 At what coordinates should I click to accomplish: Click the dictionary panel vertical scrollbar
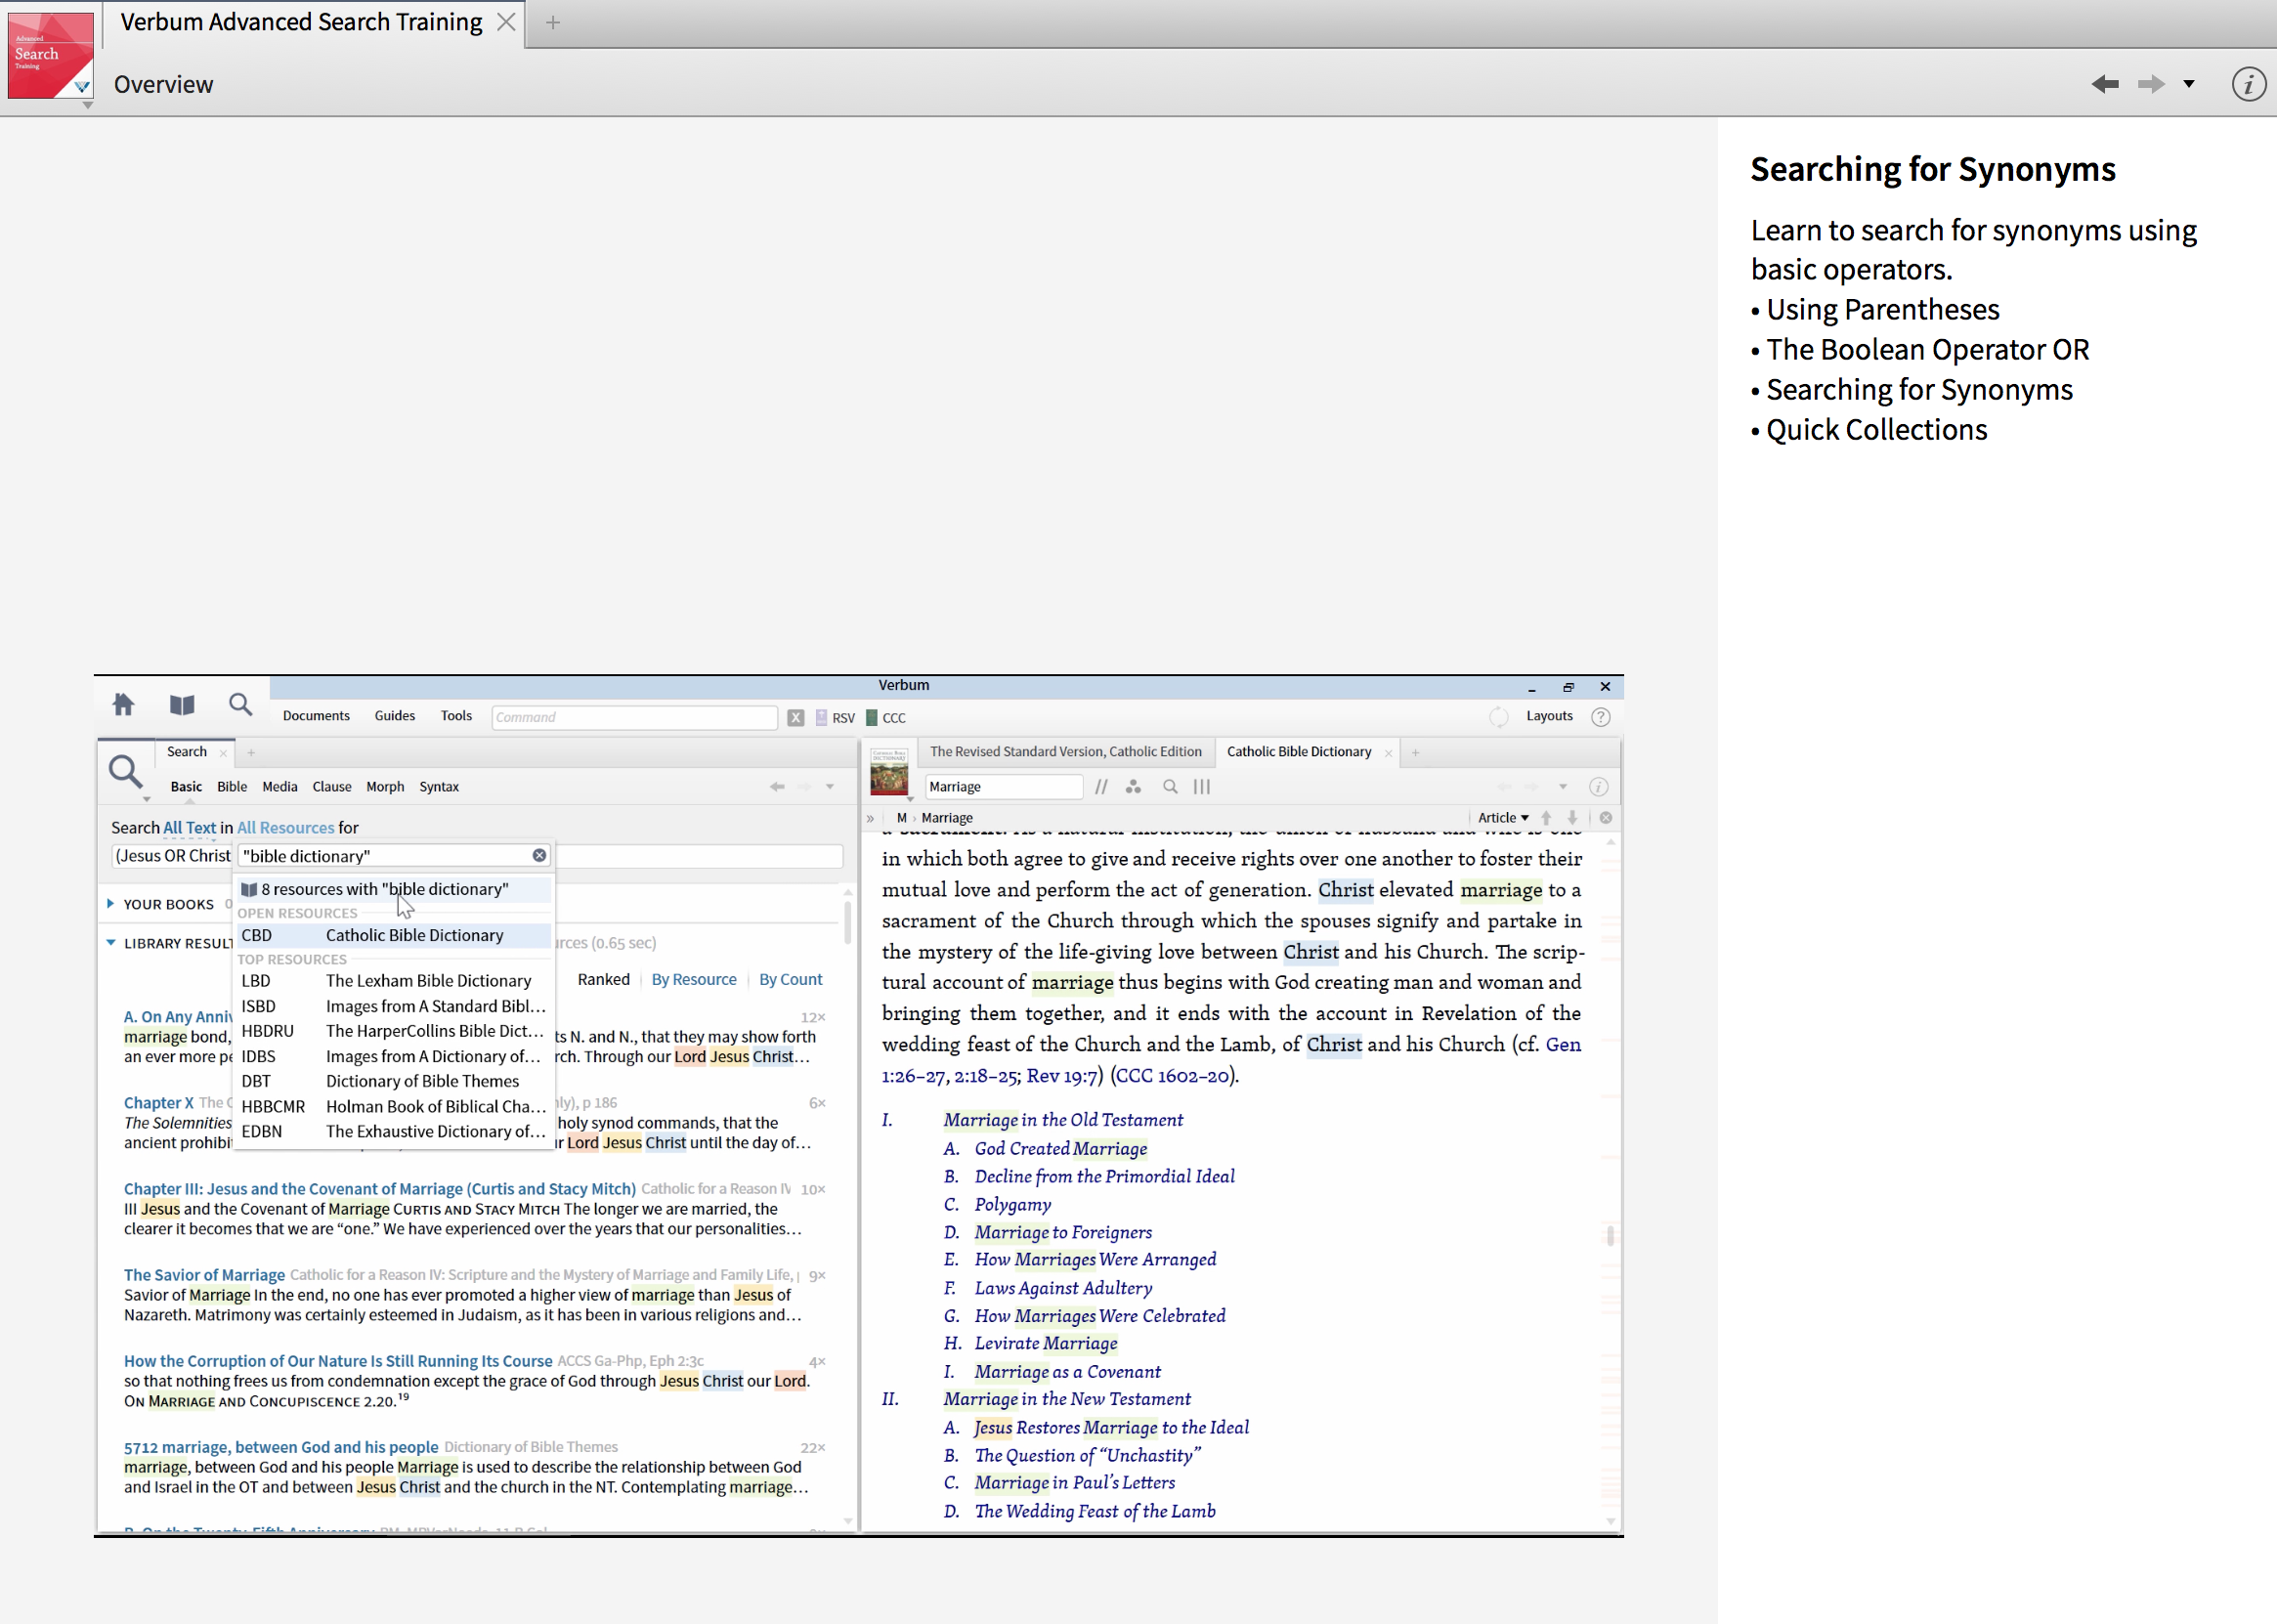(1610, 1236)
